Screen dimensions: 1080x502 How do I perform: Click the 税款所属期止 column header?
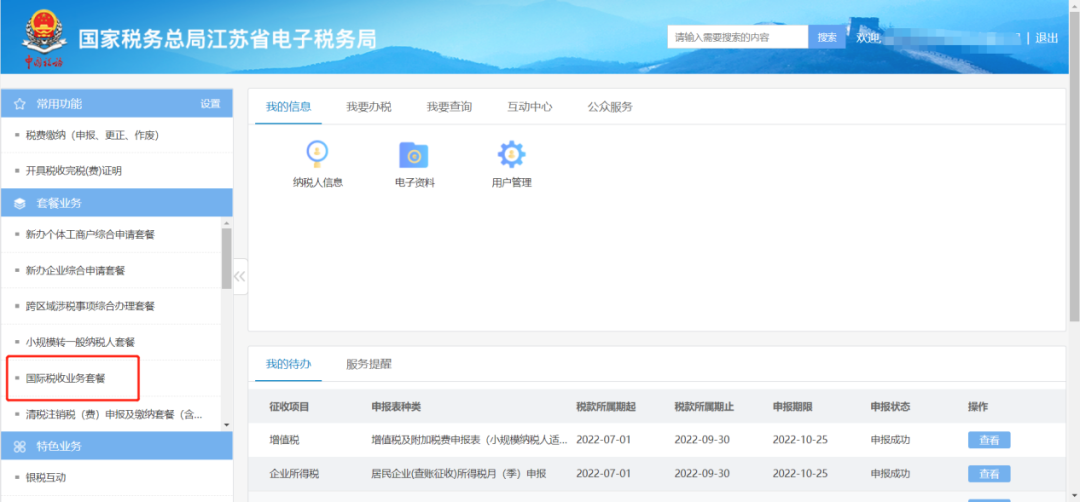[704, 406]
